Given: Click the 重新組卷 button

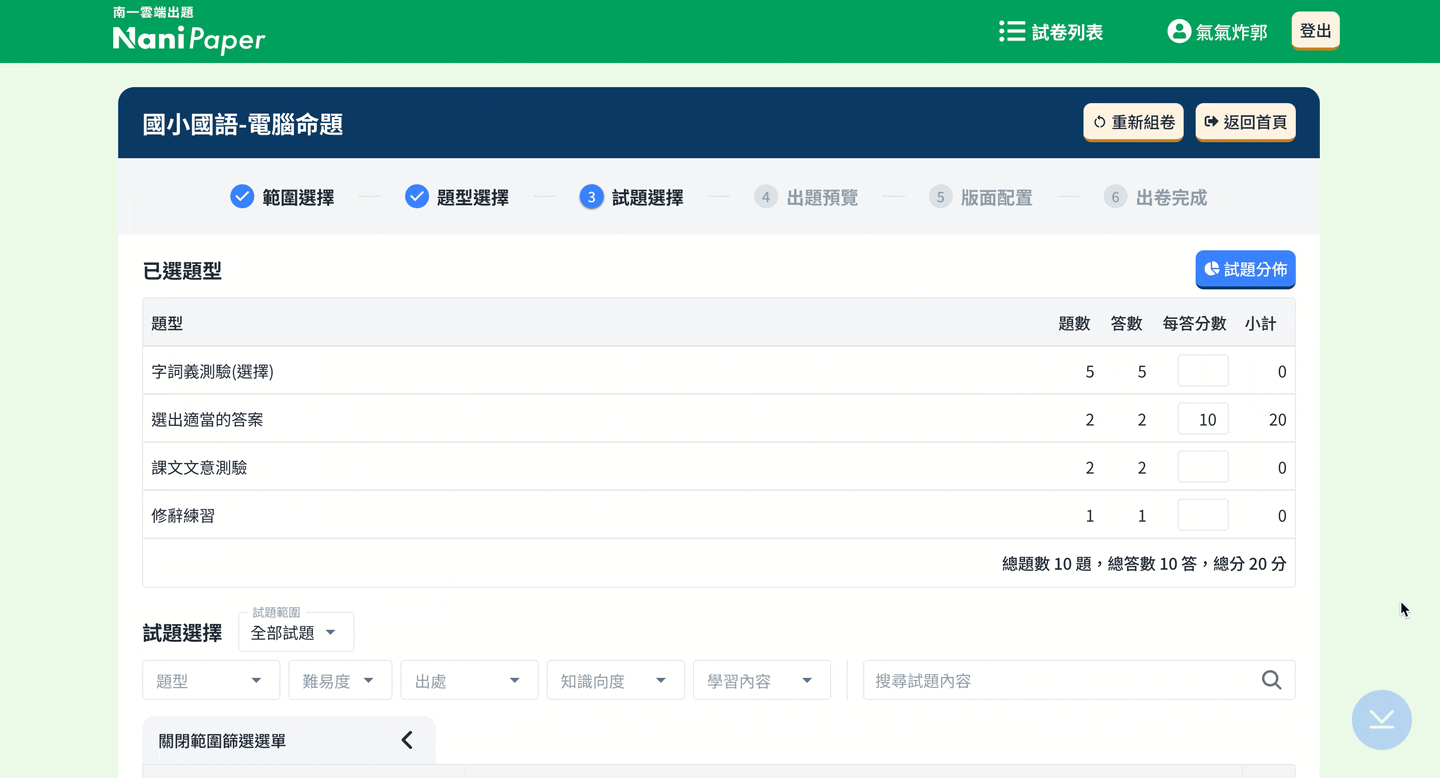Looking at the screenshot, I should click(x=1134, y=122).
